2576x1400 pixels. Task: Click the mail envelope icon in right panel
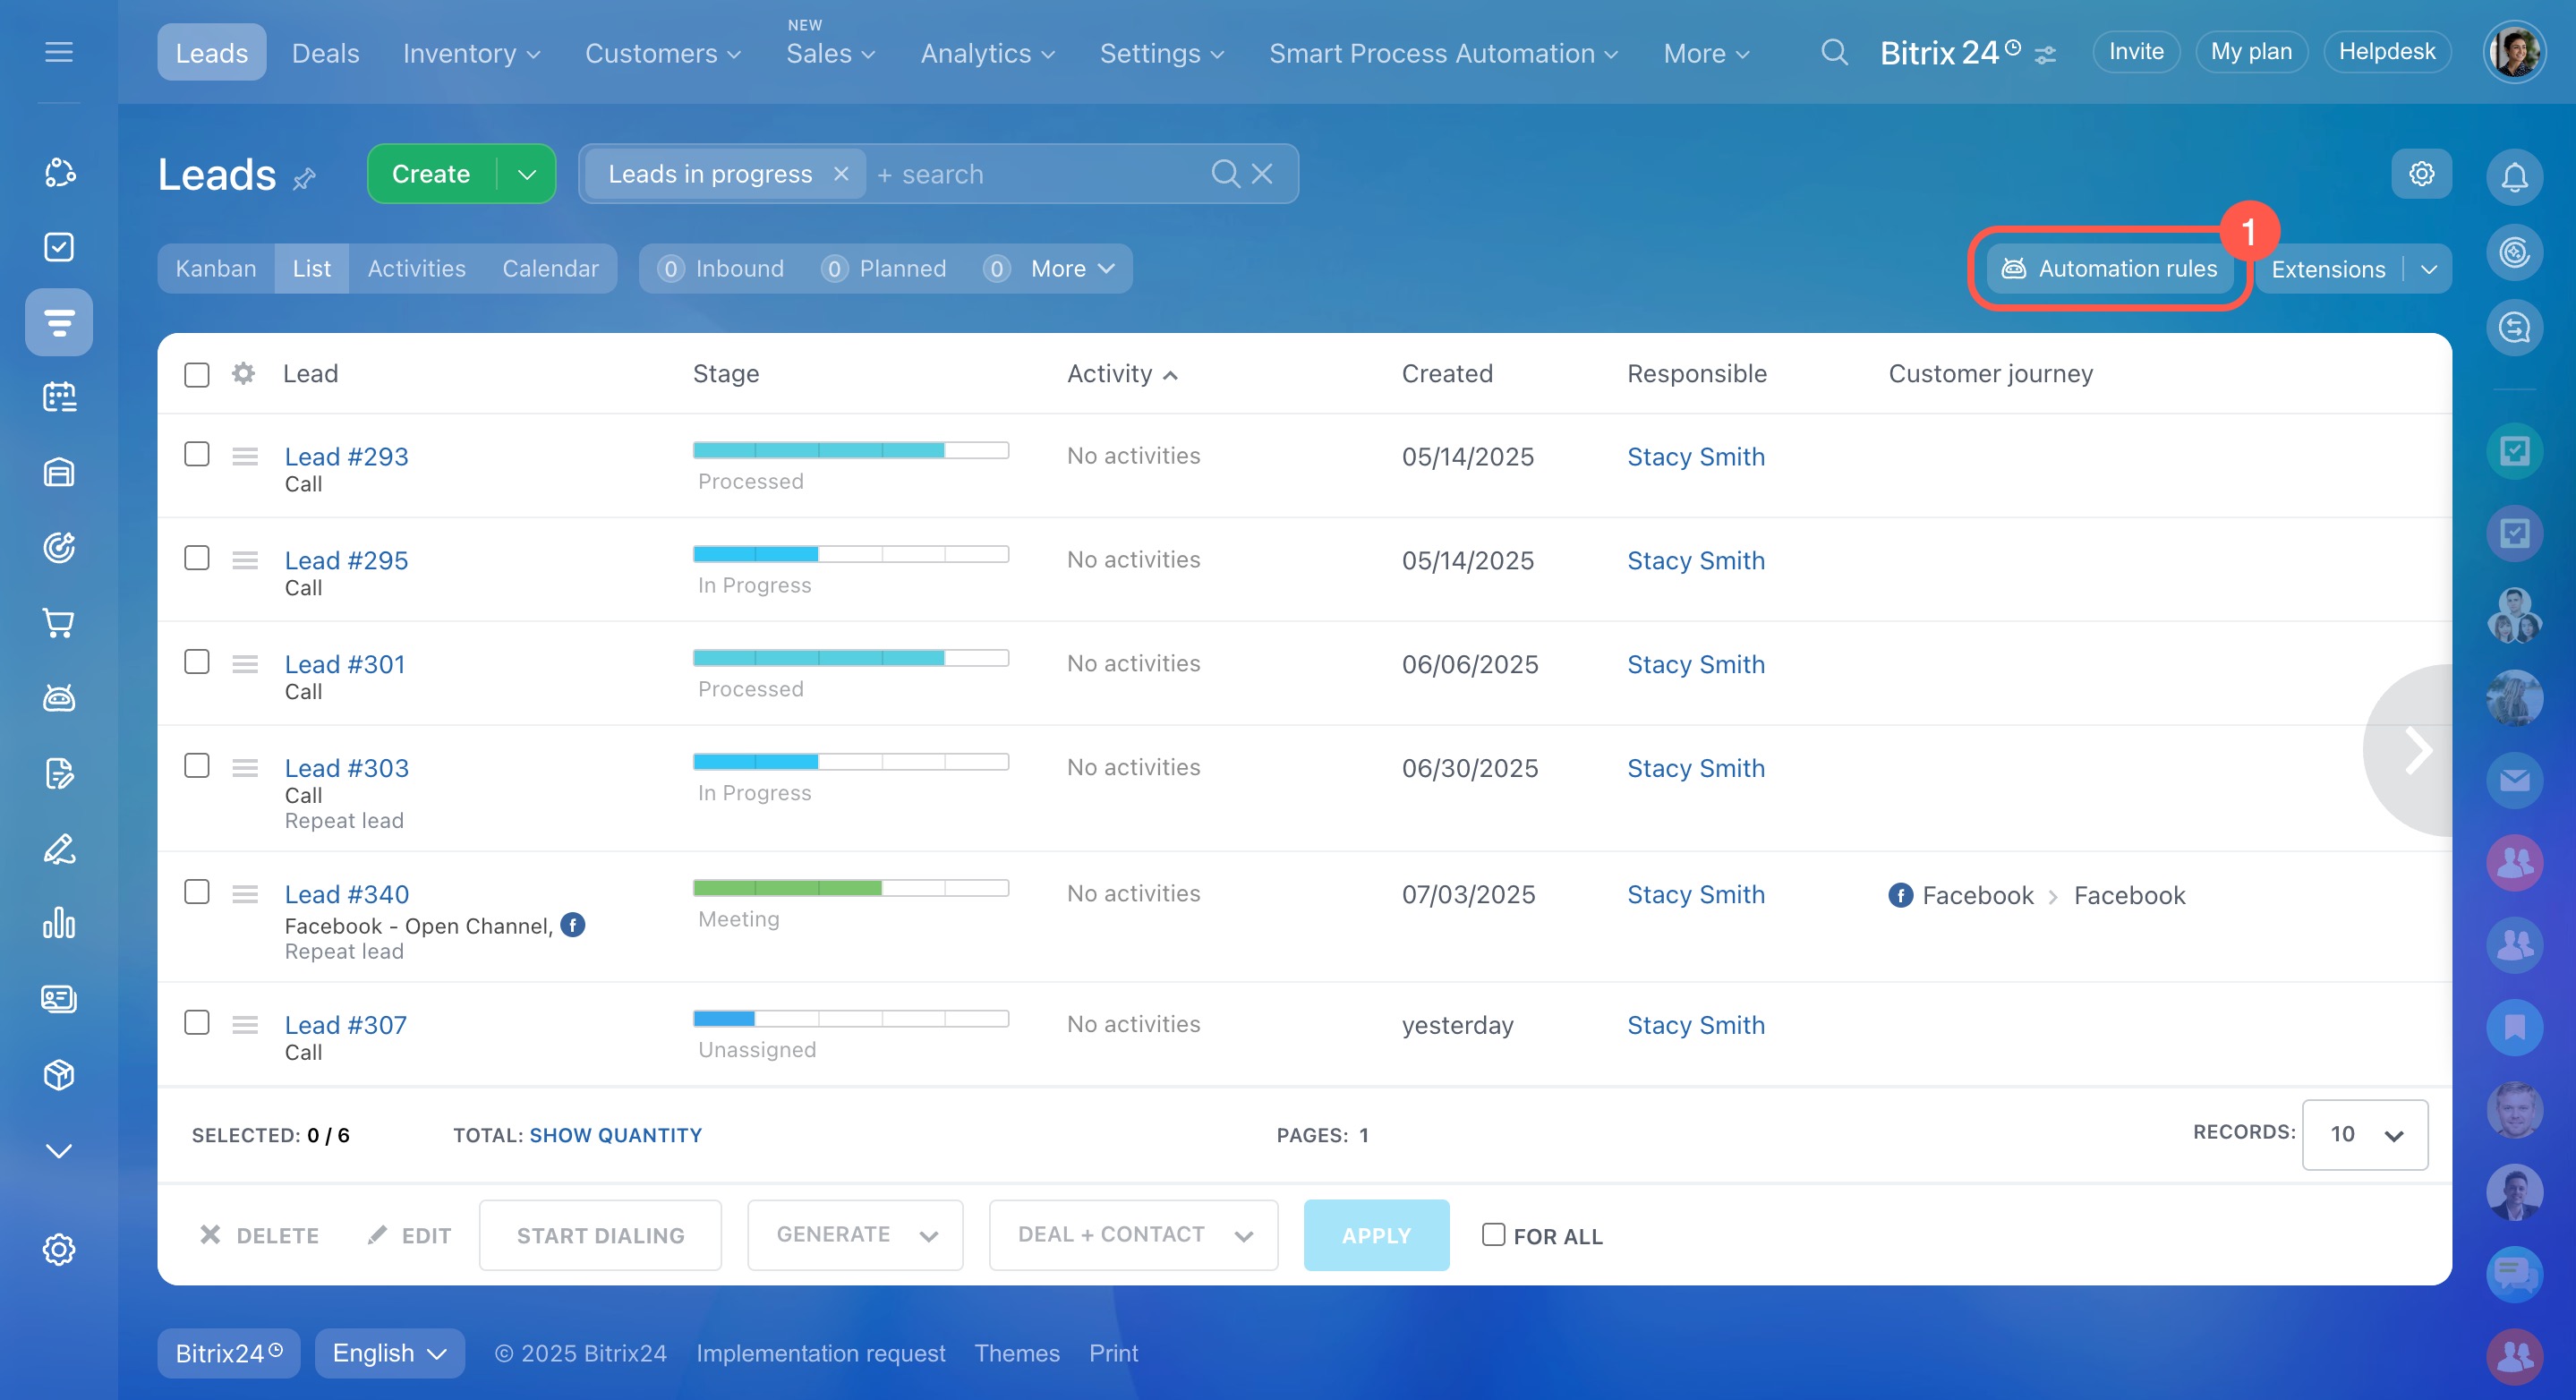(x=2513, y=780)
